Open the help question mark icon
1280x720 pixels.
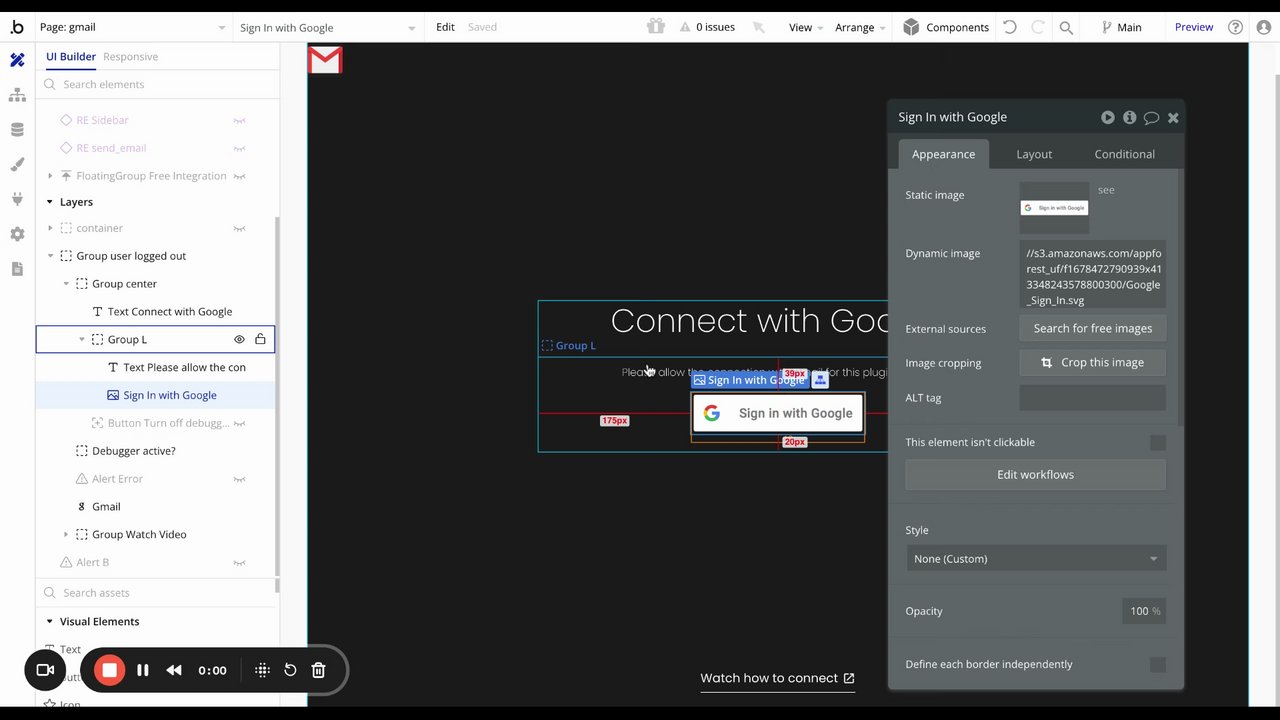(1236, 27)
